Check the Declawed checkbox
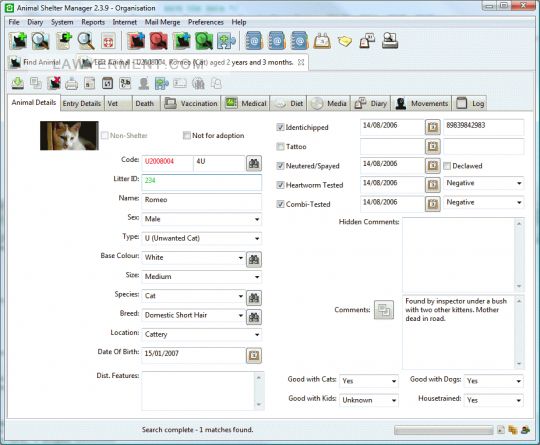The height and width of the screenshot is (445, 540). (447, 166)
